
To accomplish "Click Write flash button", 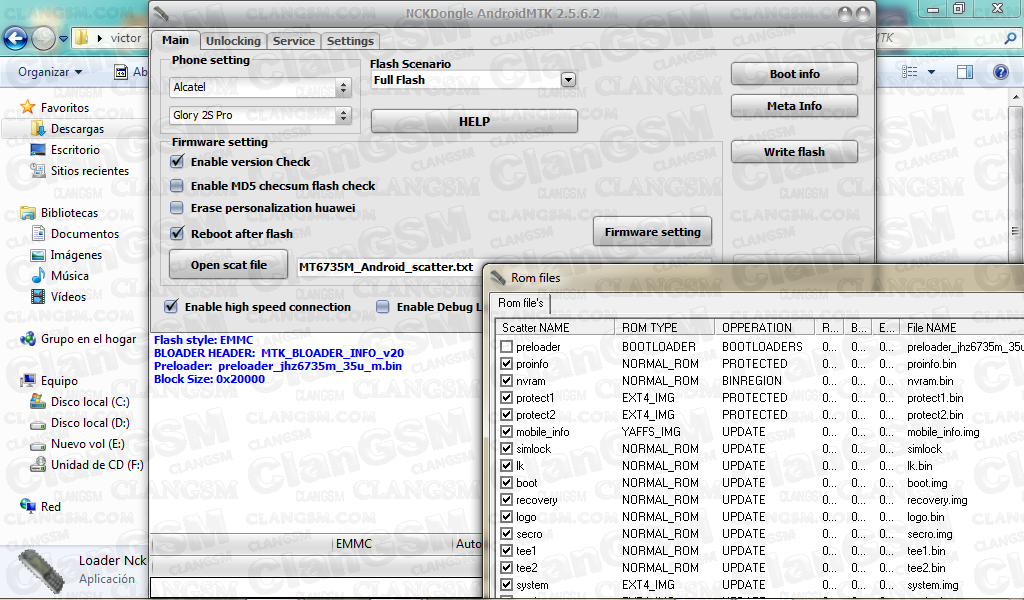I will (x=794, y=151).
